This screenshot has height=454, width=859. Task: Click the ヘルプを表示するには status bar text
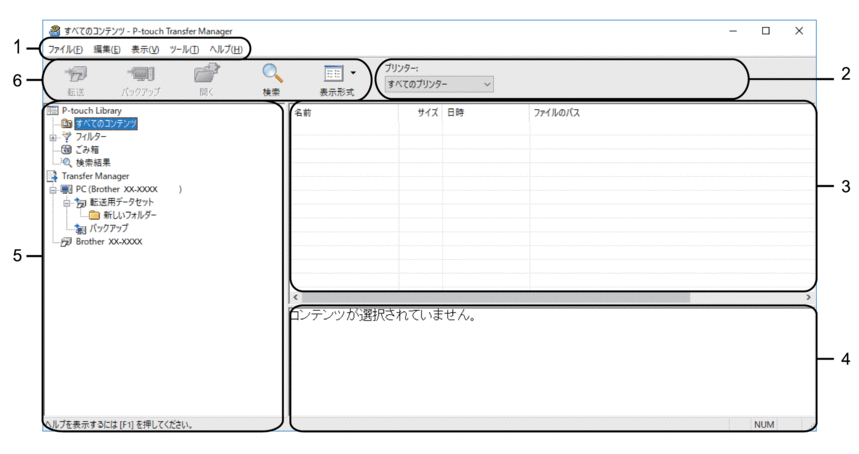click(119, 424)
